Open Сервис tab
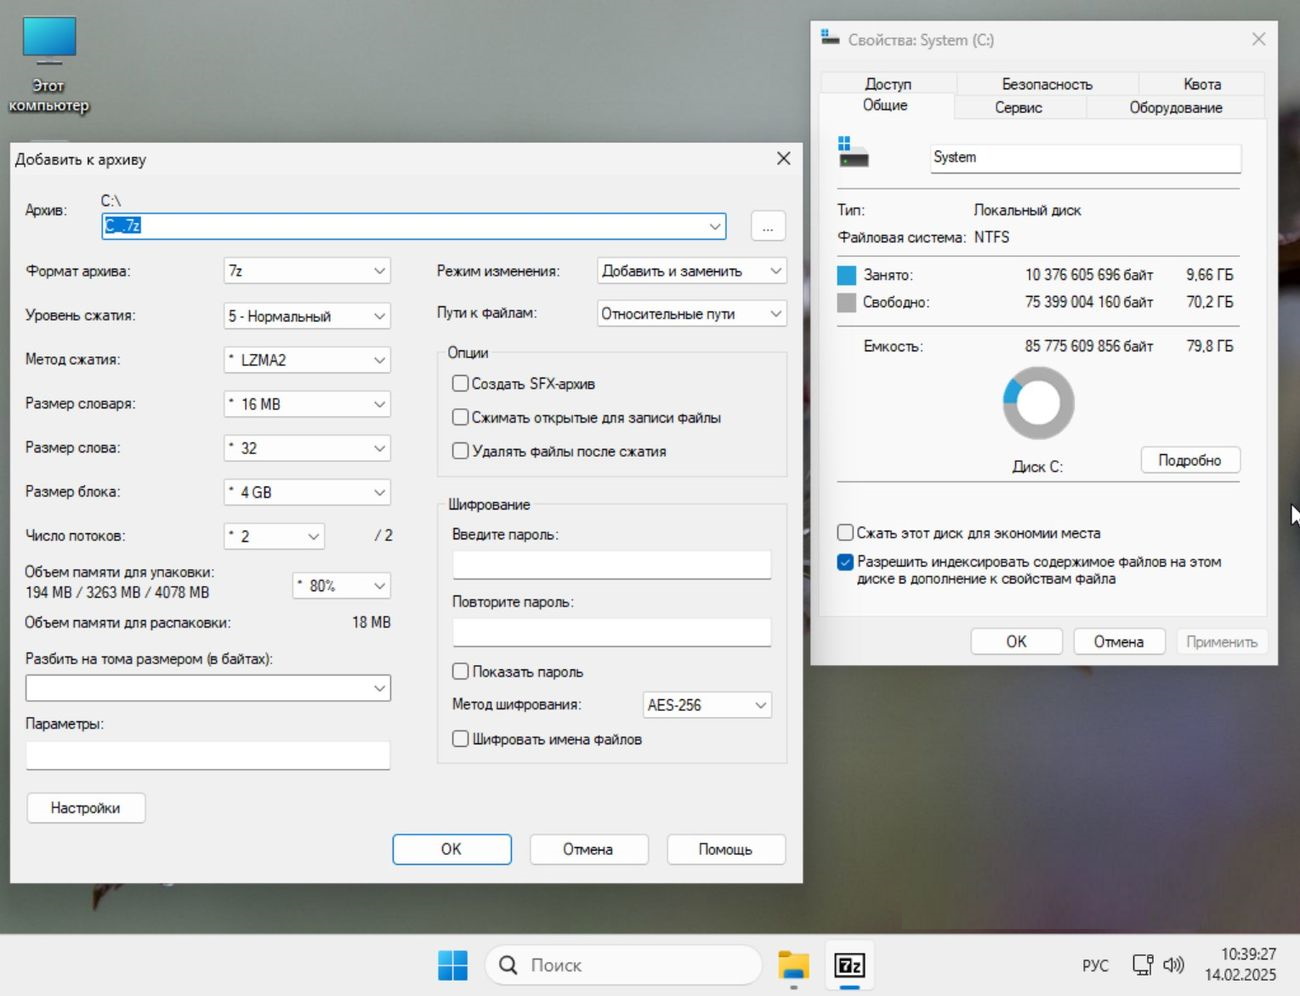This screenshot has width=1300, height=996. point(1019,107)
